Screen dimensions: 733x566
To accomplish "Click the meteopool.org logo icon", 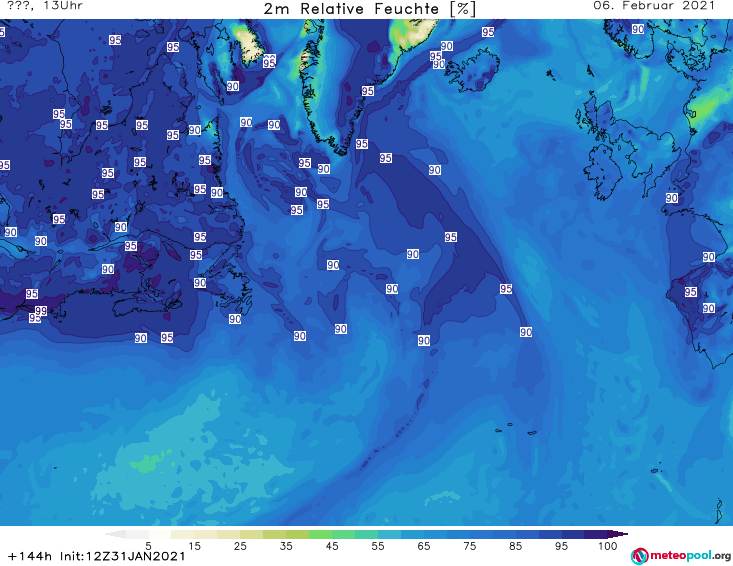I will 639,556.
